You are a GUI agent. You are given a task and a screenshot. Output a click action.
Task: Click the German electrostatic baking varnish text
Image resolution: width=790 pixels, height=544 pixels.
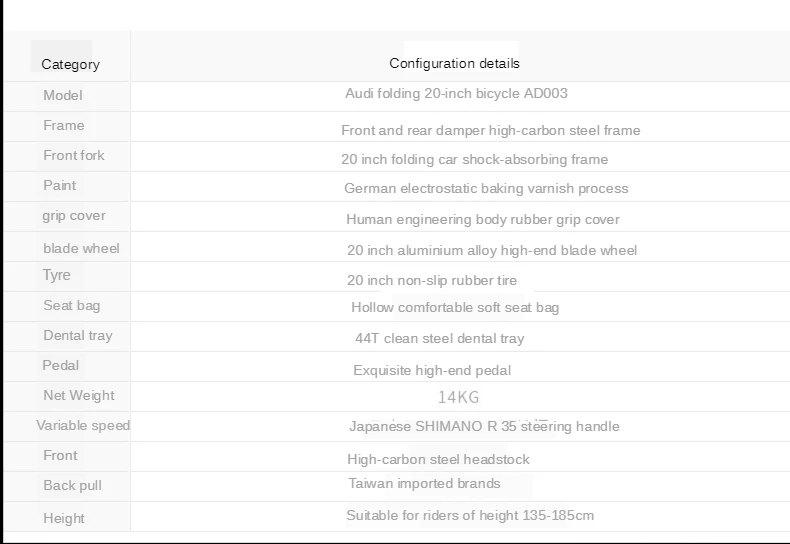486,188
